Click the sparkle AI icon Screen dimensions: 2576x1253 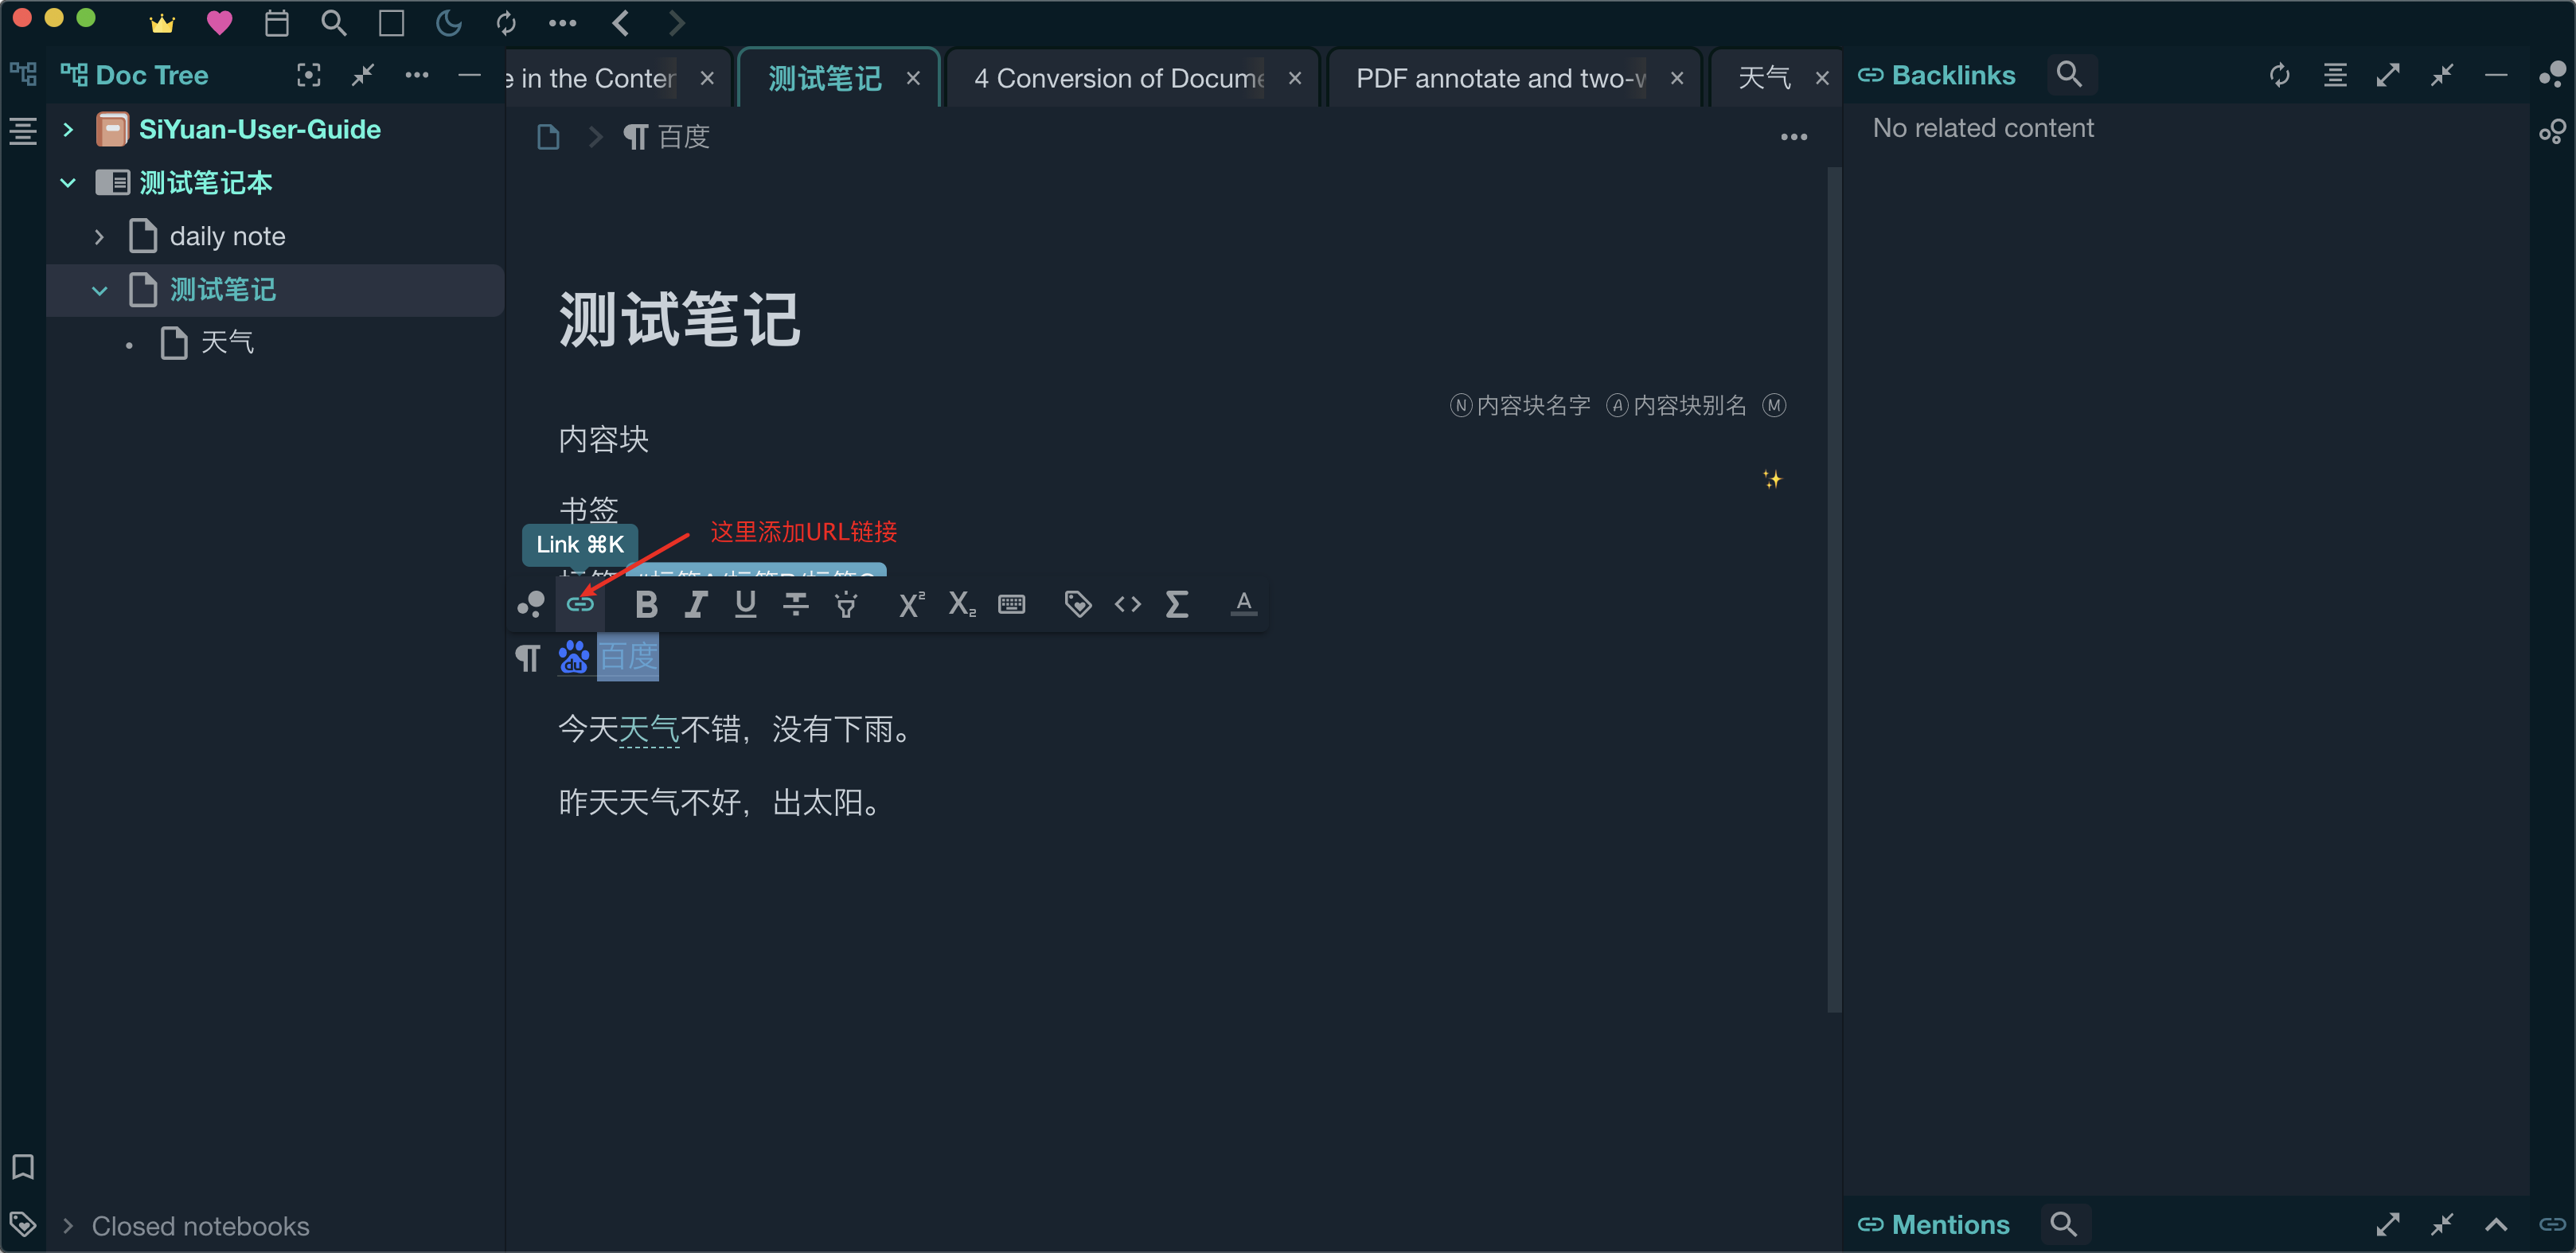pos(1772,479)
